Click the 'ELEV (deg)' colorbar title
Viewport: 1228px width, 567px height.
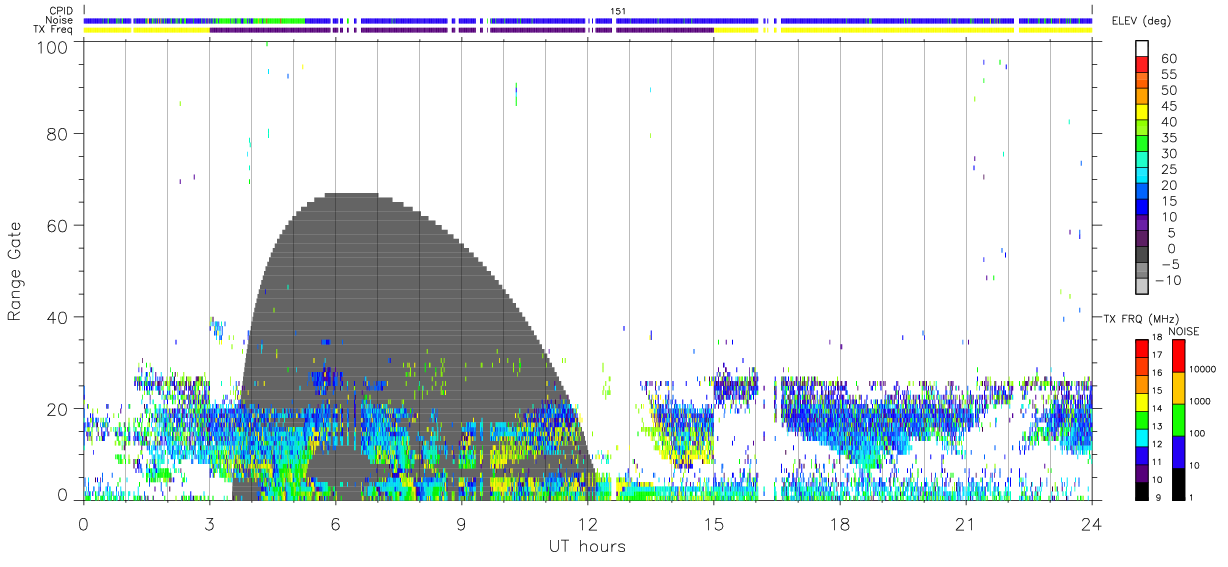[x=1141, y=22]
